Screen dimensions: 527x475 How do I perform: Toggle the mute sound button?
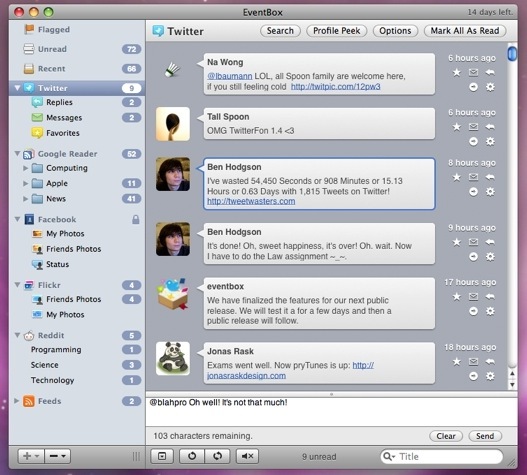pyautogui.click(x=247, y=456)
